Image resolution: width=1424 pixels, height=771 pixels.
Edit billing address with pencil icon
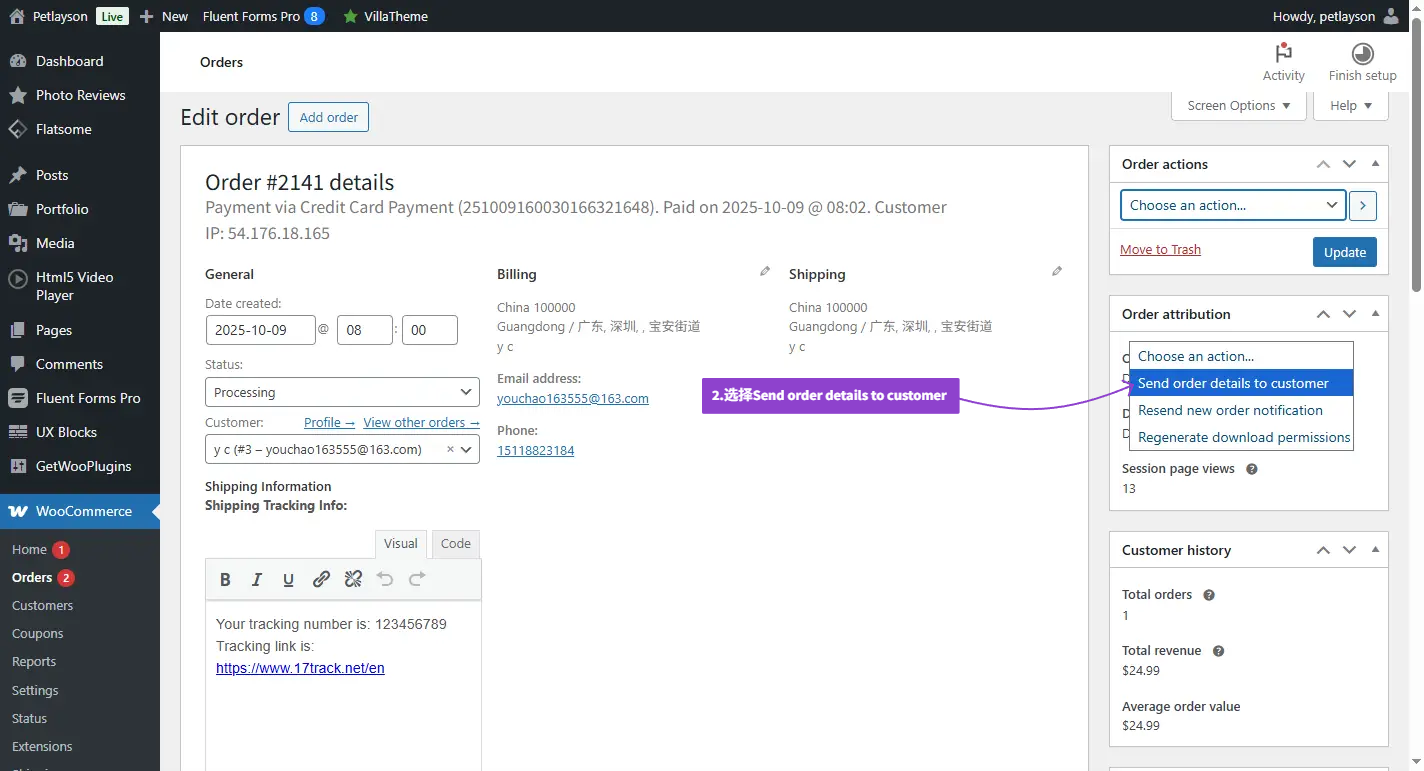pyautogui.click(x=765, y=271)
